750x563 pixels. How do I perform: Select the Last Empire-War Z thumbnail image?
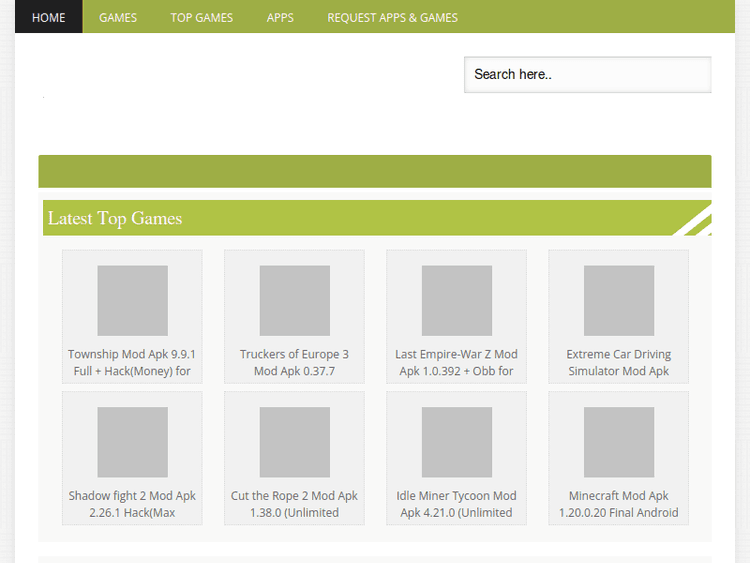click(x=456, y=300)
